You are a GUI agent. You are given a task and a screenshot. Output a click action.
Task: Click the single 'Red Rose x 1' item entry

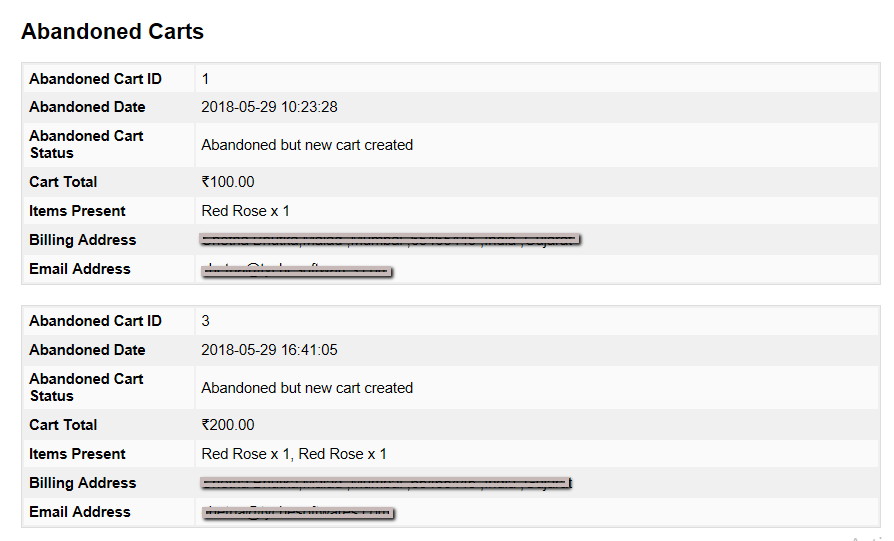point(243,211)
